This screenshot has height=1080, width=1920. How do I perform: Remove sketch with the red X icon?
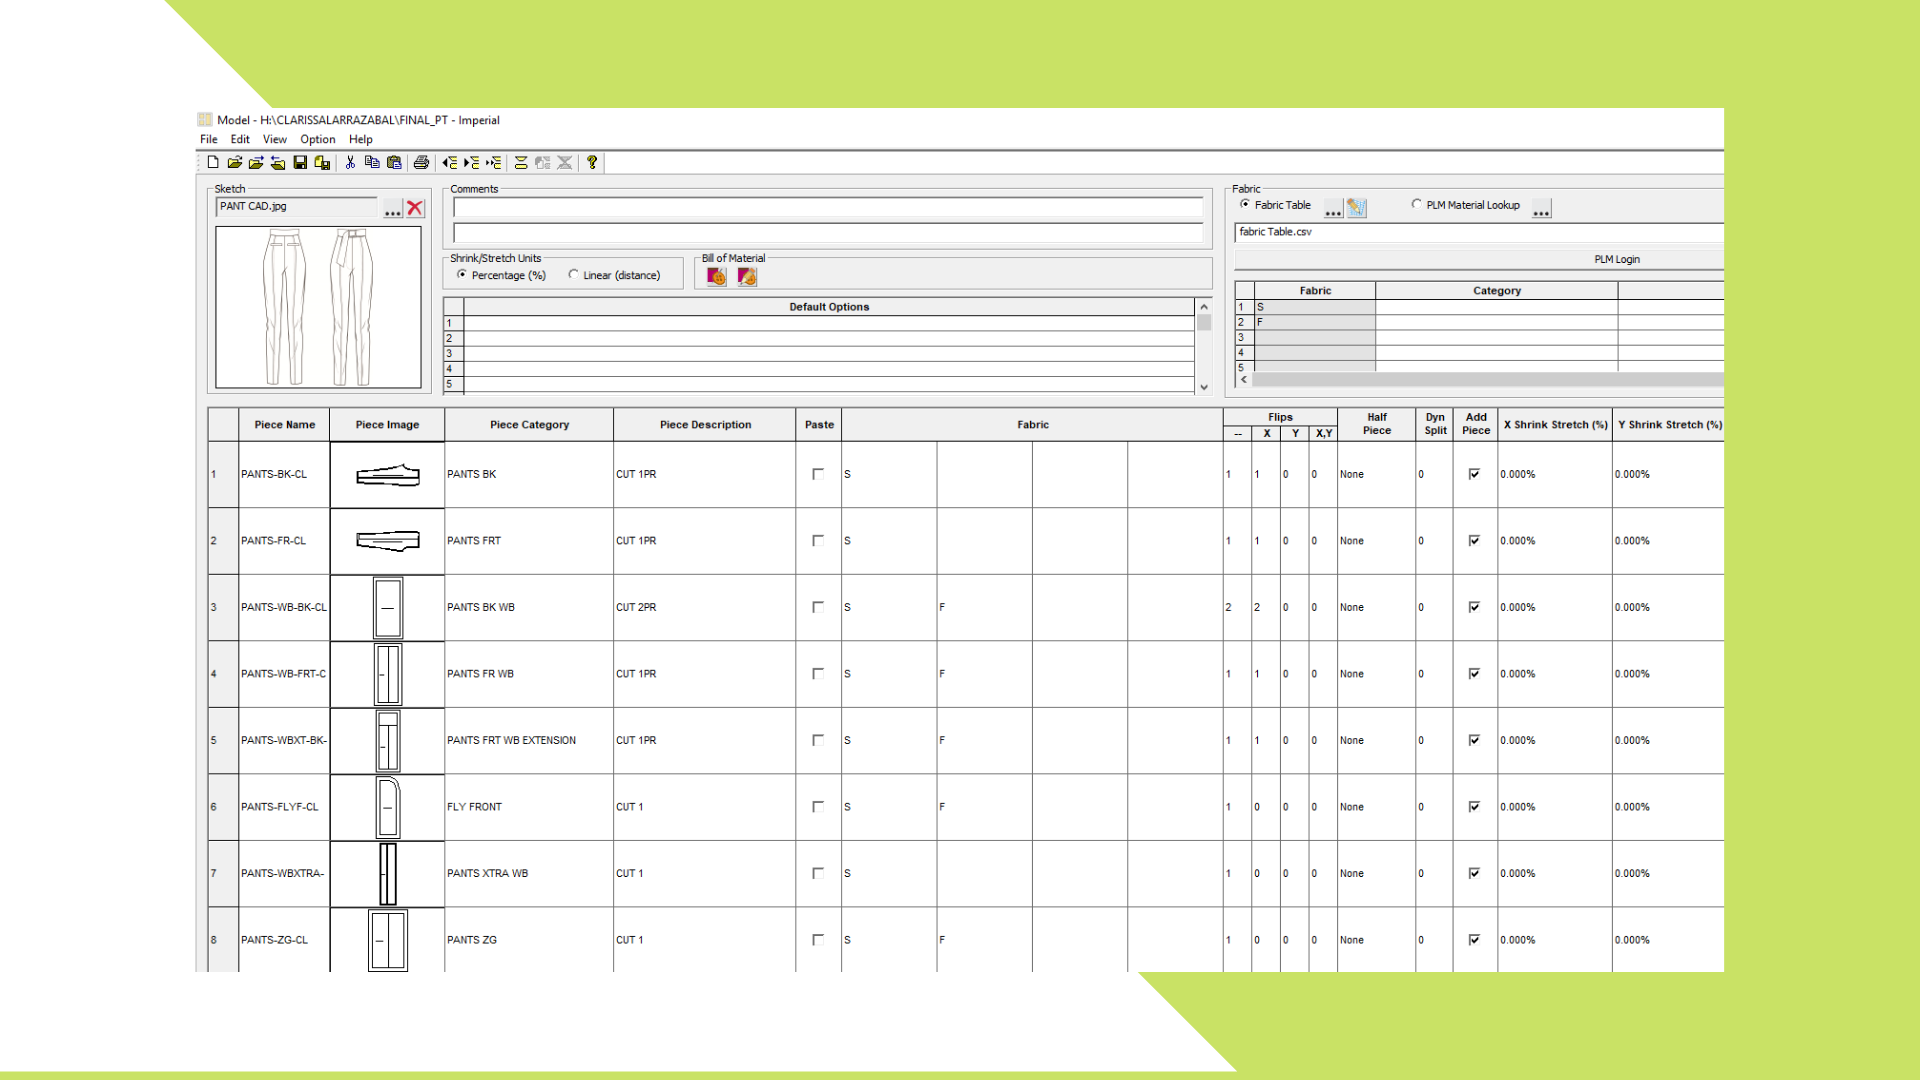[415, 208]
